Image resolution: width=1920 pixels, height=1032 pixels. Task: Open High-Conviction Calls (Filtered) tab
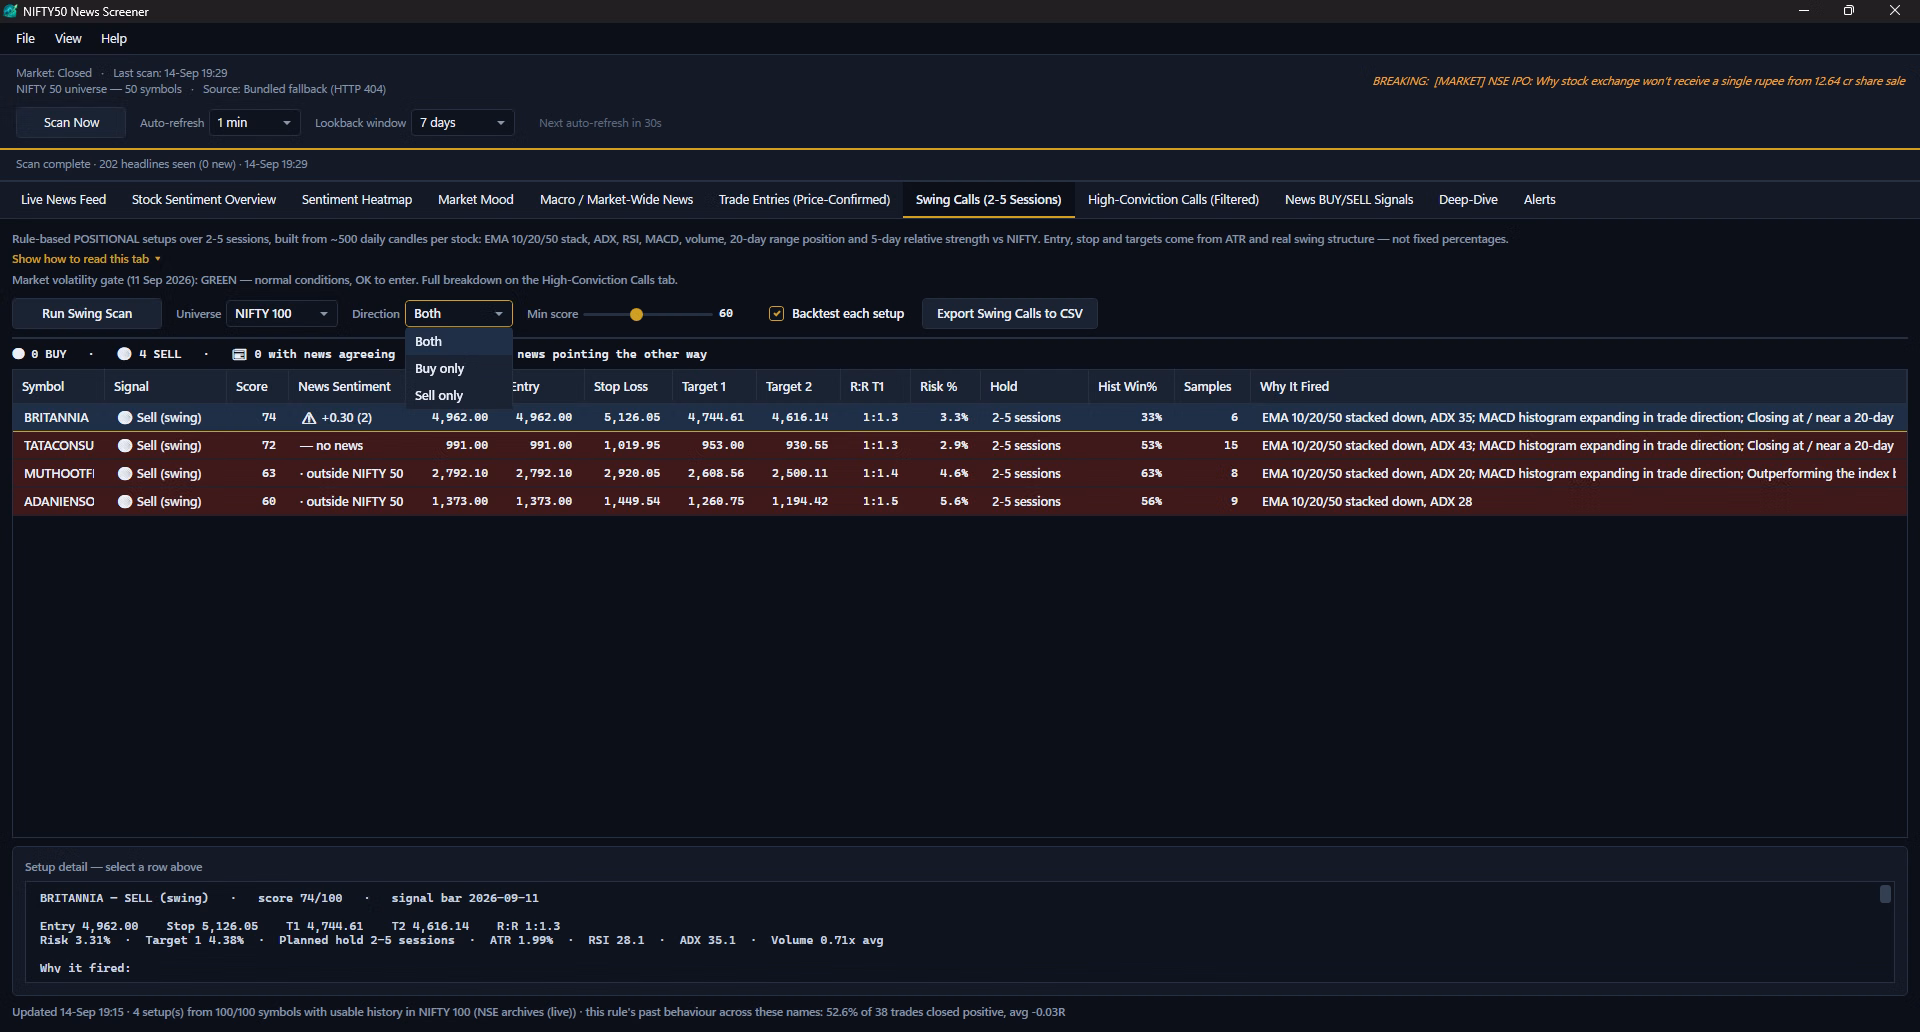click(x=1173, y=200)
